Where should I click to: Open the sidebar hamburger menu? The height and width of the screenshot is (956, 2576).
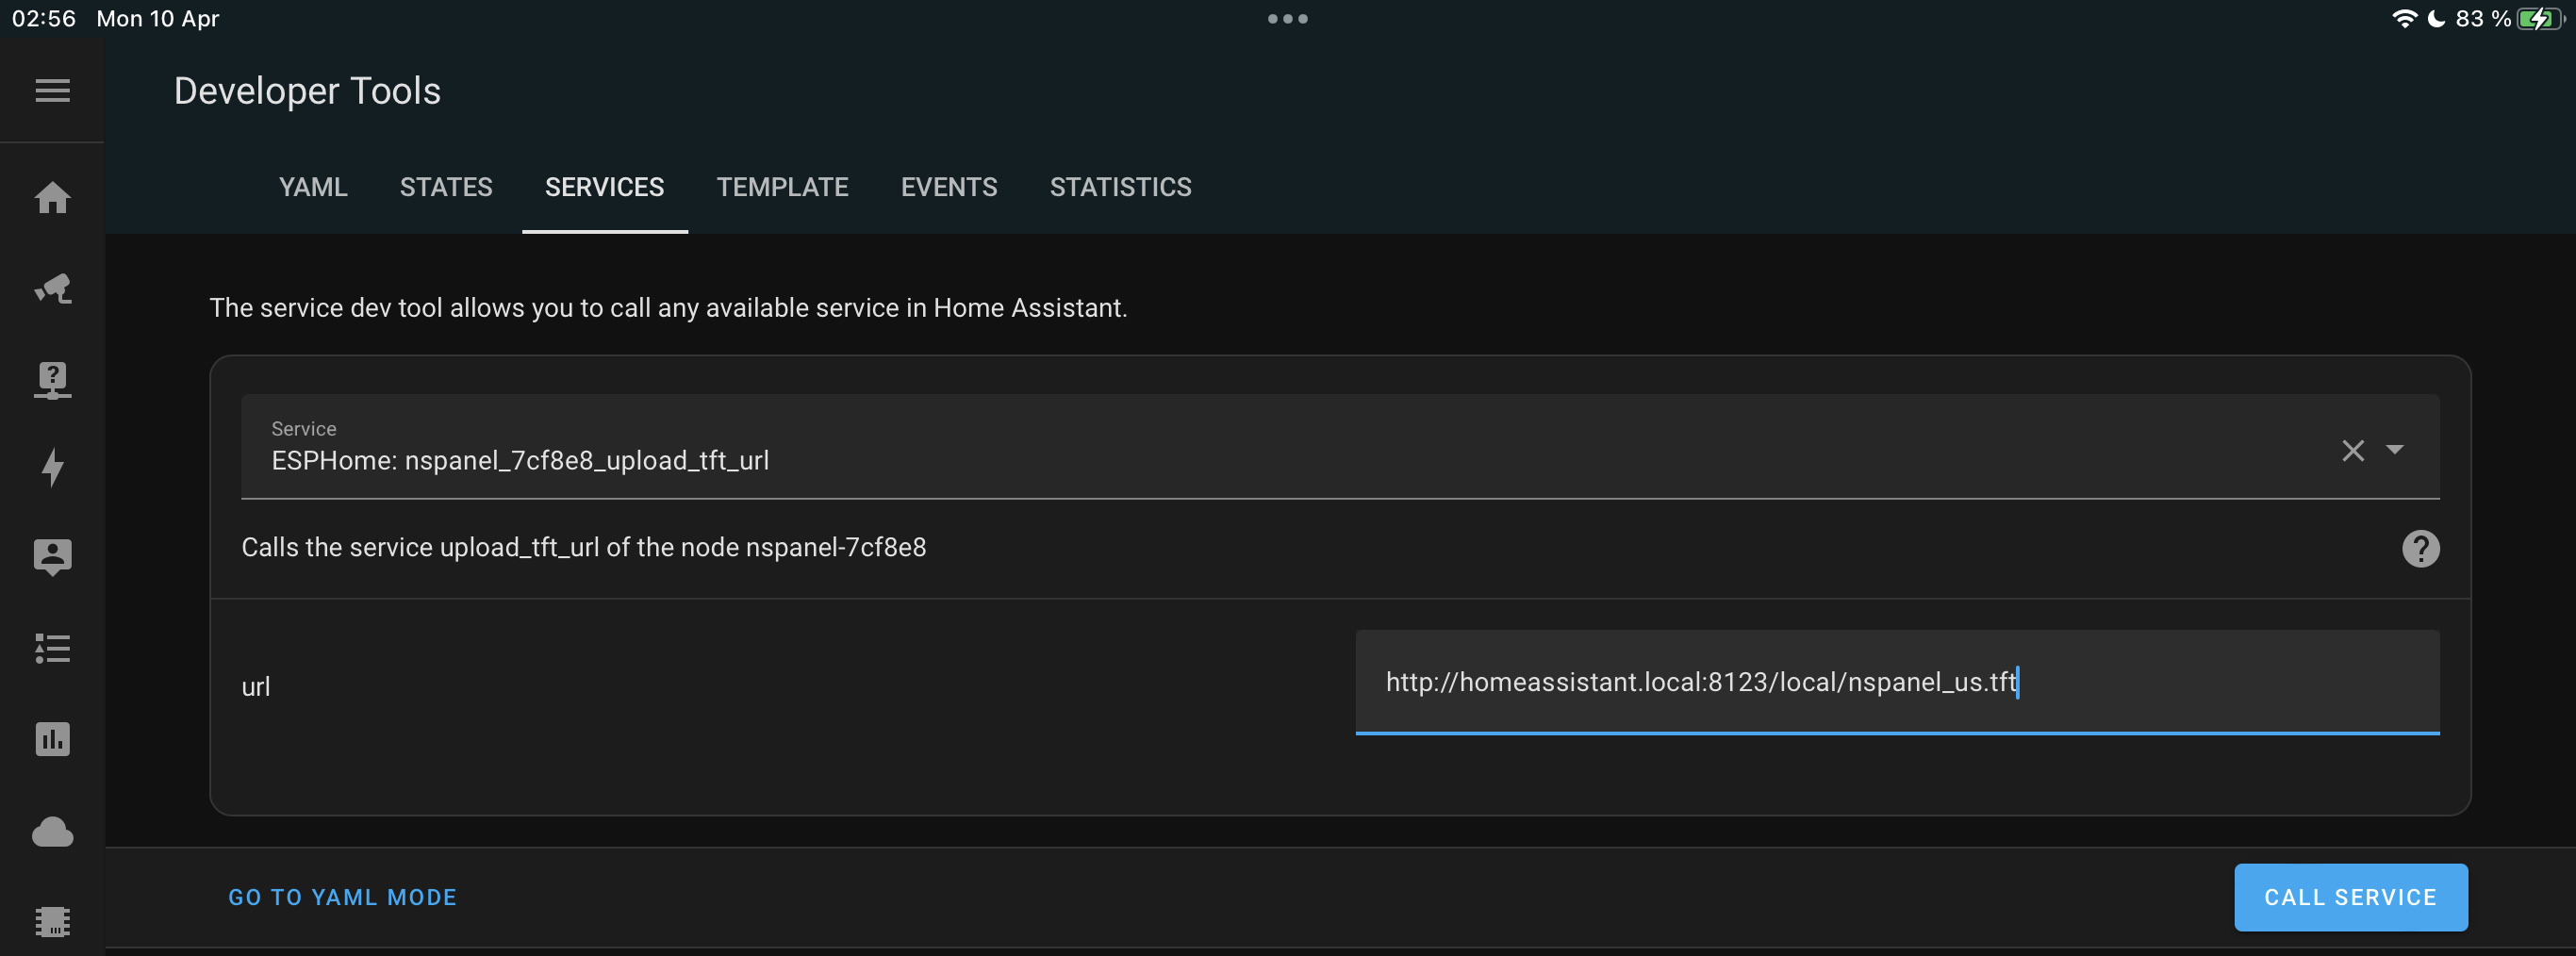click(51, 90)
